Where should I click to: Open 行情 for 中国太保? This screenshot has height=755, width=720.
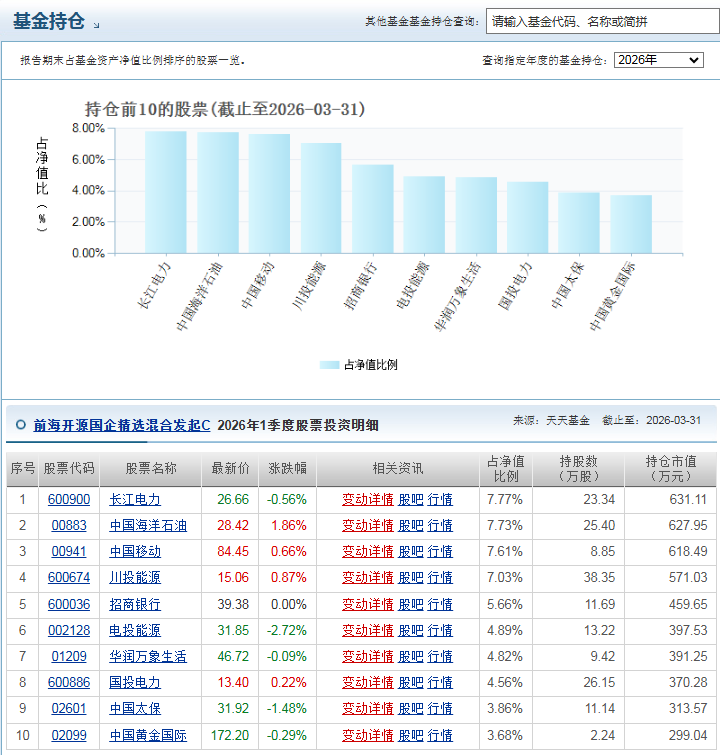tap(440, 708)
